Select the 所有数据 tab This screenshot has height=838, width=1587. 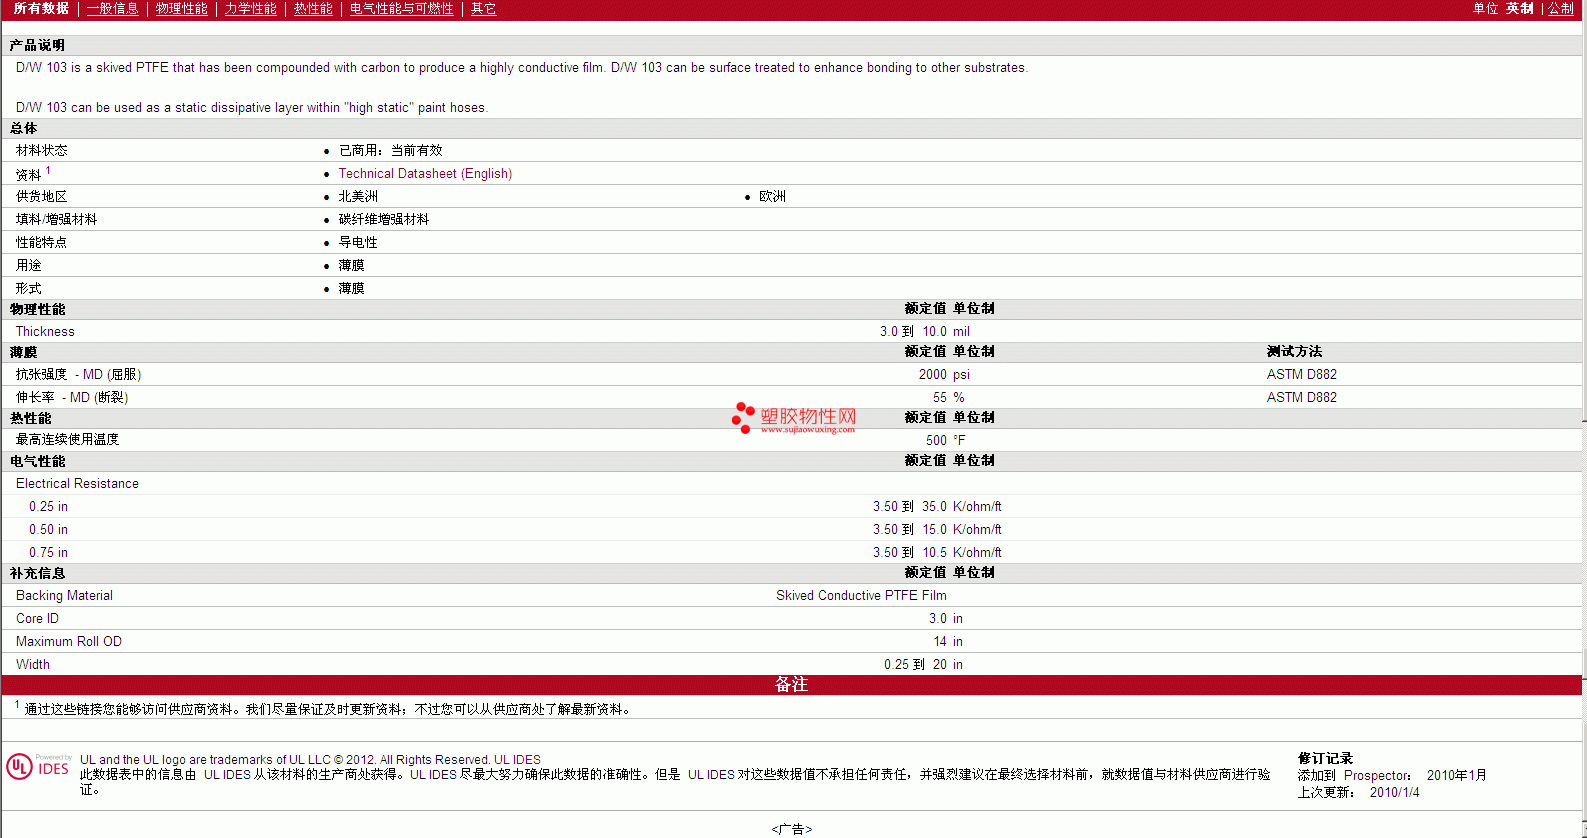(x=41, y=9)
